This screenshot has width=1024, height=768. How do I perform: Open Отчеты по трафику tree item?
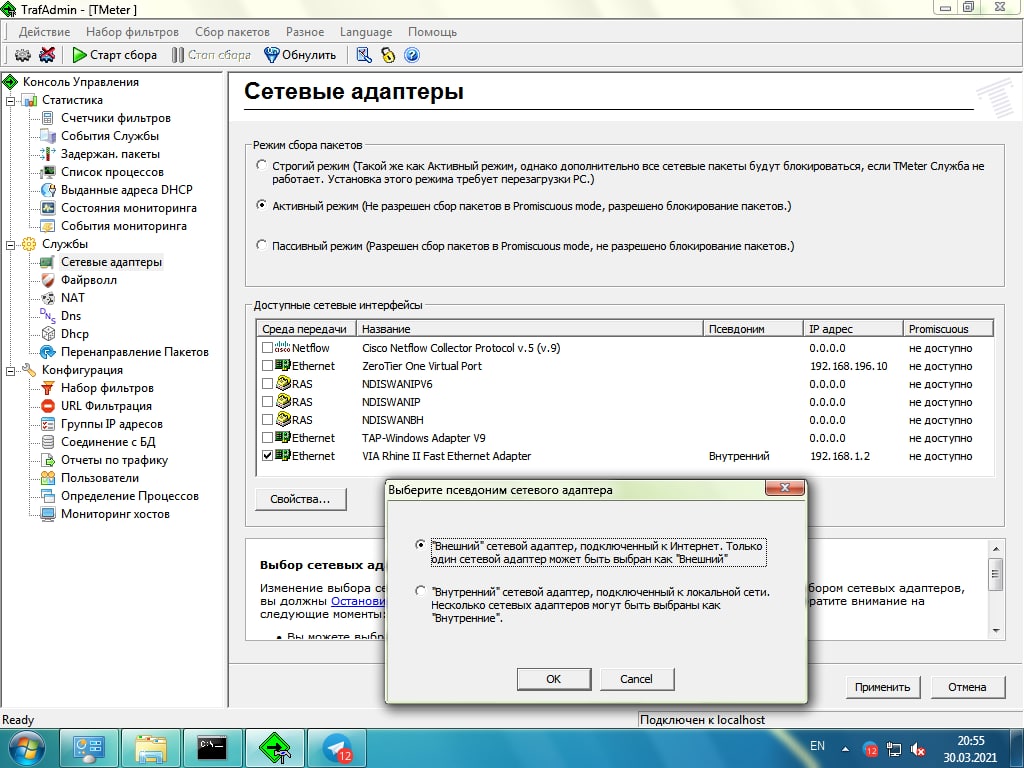click(x=114, y=460)
